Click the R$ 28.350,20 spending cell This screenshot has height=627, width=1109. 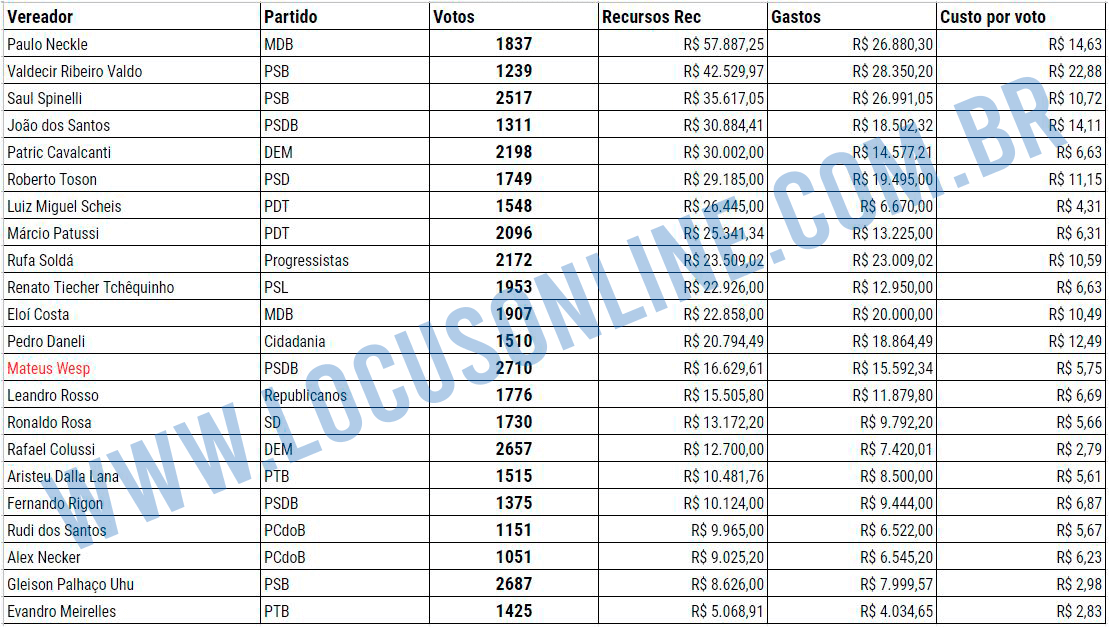tap(852, 71)
